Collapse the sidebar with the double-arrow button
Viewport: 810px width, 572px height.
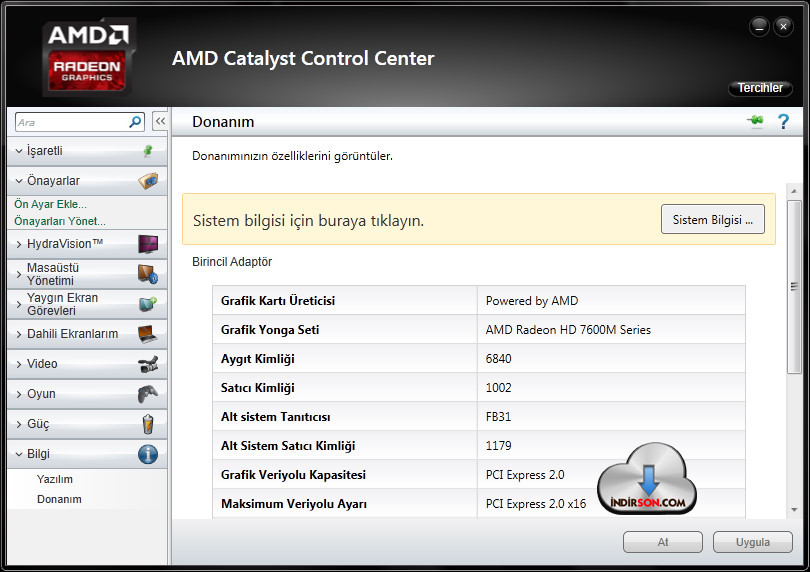click(160, 121)
